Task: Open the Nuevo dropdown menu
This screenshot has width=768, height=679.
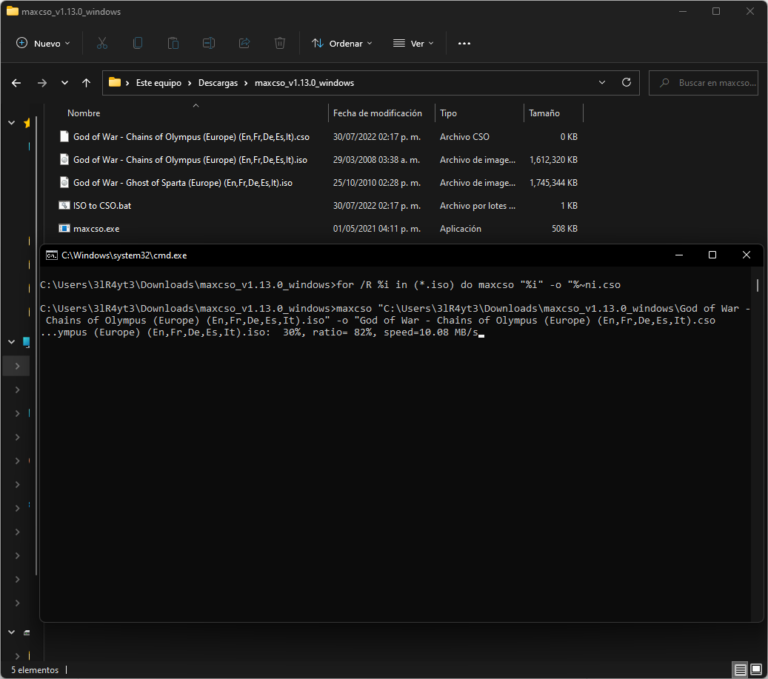Action: click(x=43, y=44)
